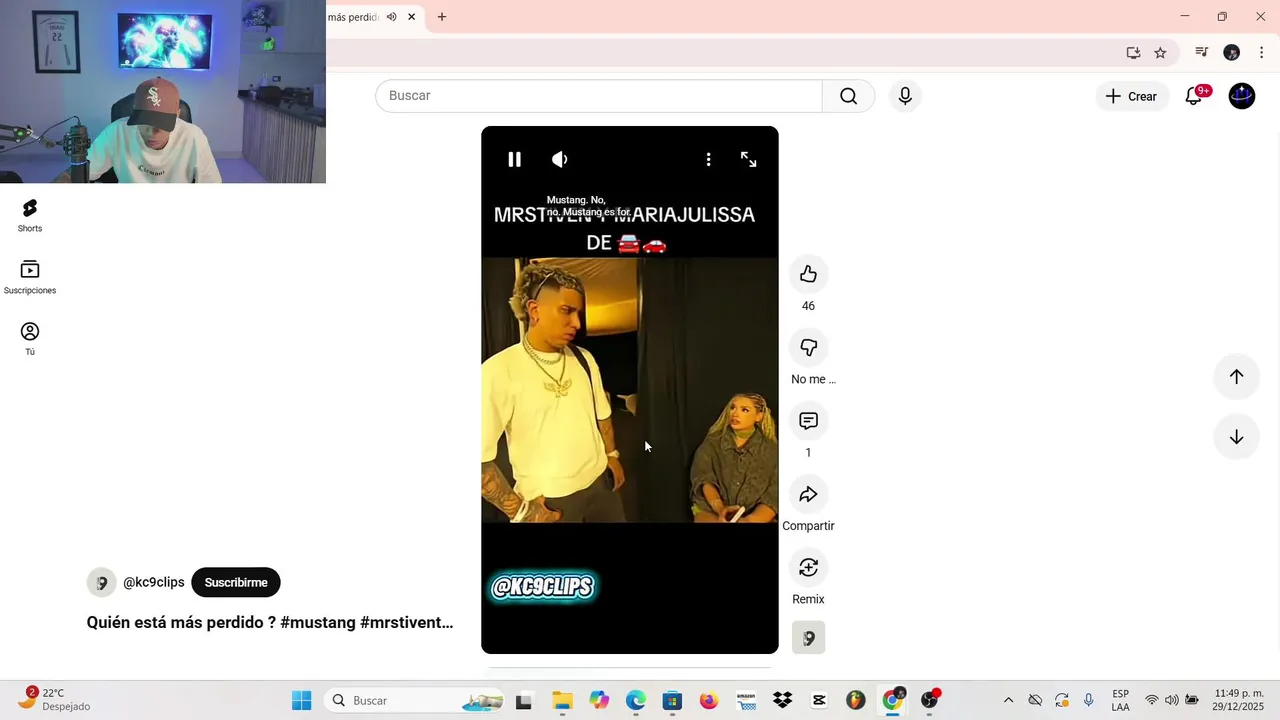
Task: Mute the Short's volume
Action: [x=560, y=159]
